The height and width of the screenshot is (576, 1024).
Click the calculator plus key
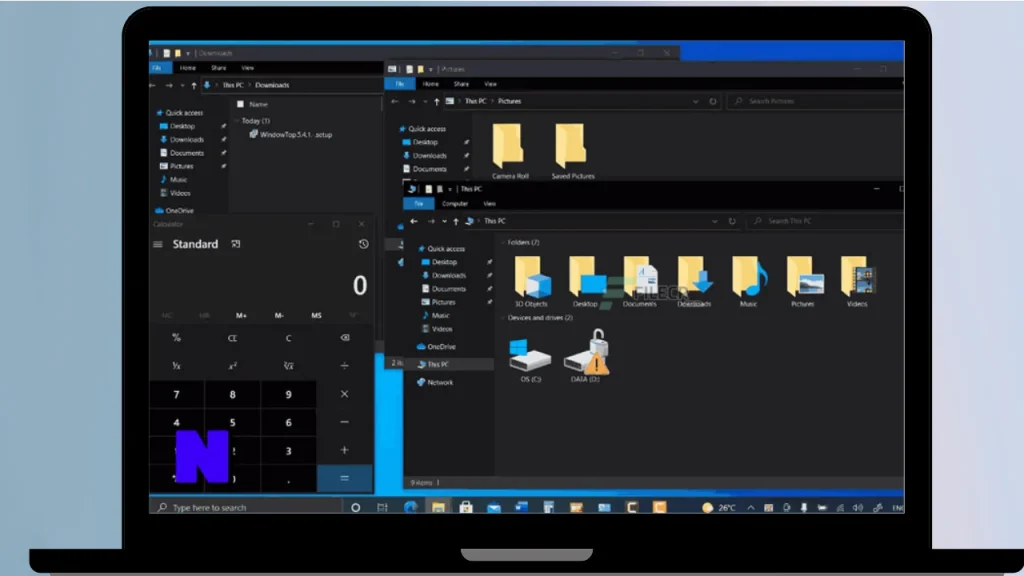(x=344, y=450)
